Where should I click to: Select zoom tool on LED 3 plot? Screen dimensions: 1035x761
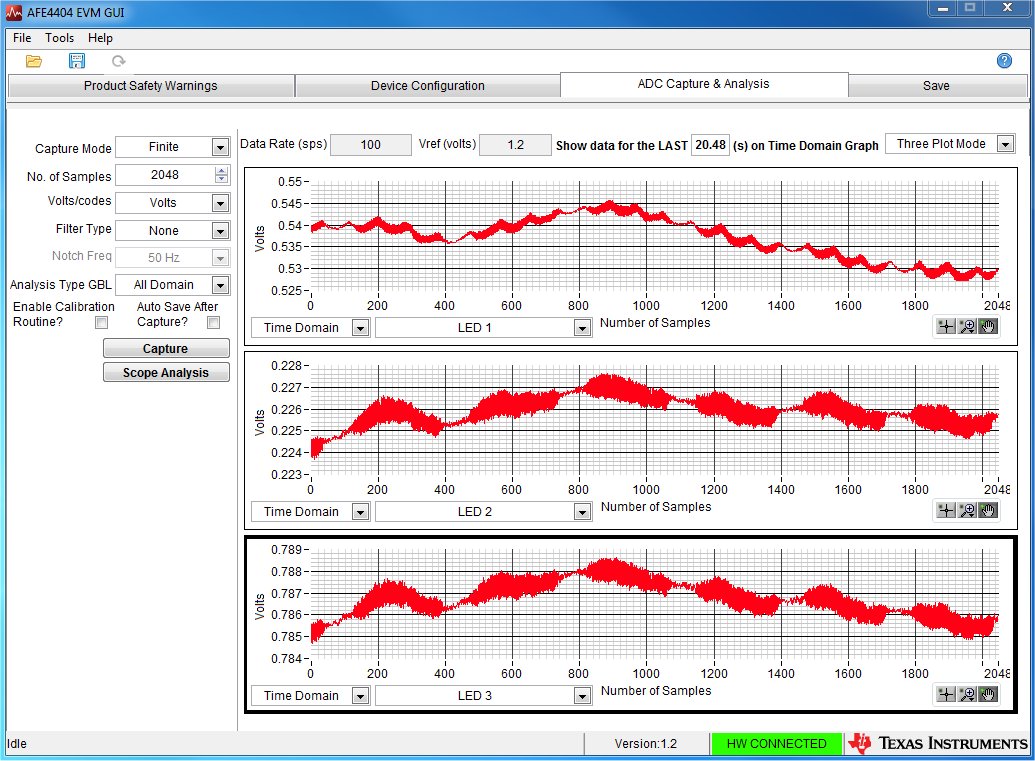click(x=967, y=694)
